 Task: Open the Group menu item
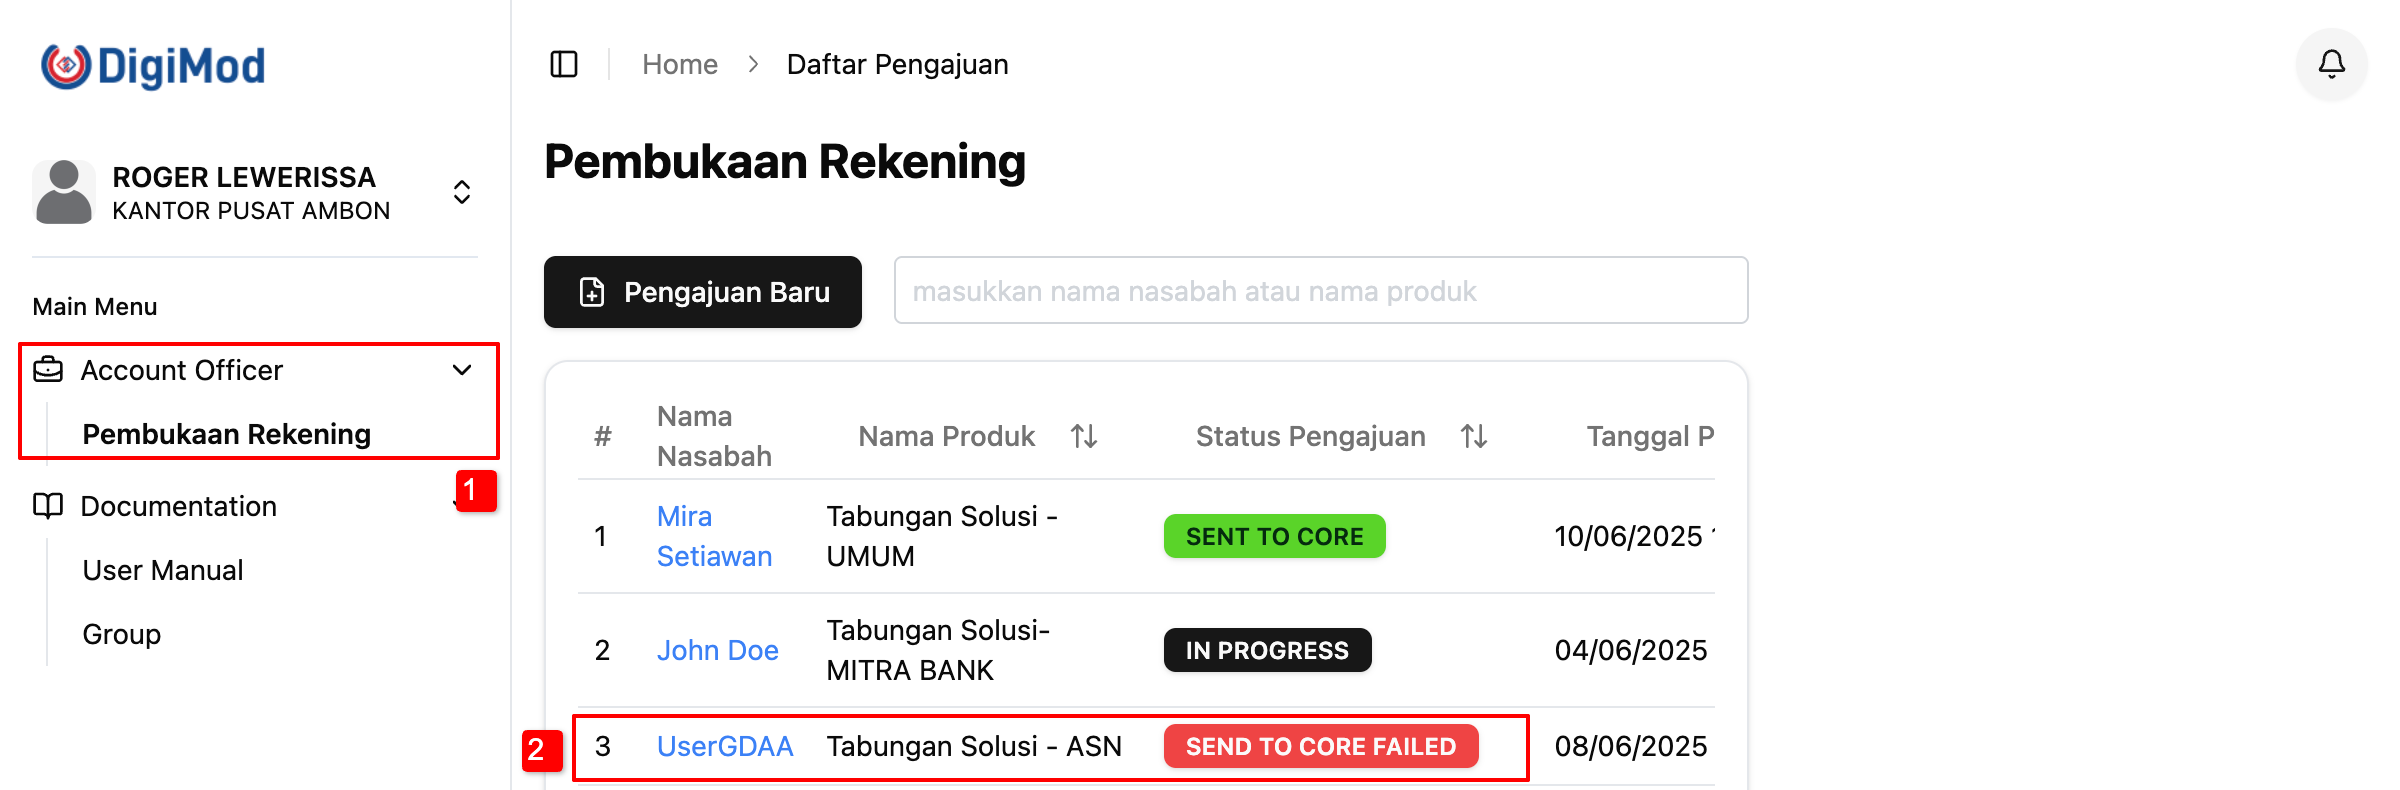tap(122, 634)
